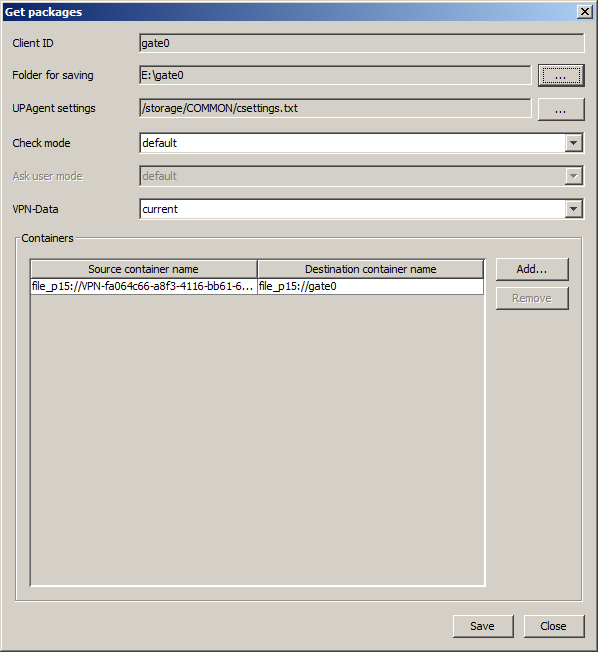Click the UPAgent settings path field
The width and height of the screenshot is (598, 652).
[335, 109]
